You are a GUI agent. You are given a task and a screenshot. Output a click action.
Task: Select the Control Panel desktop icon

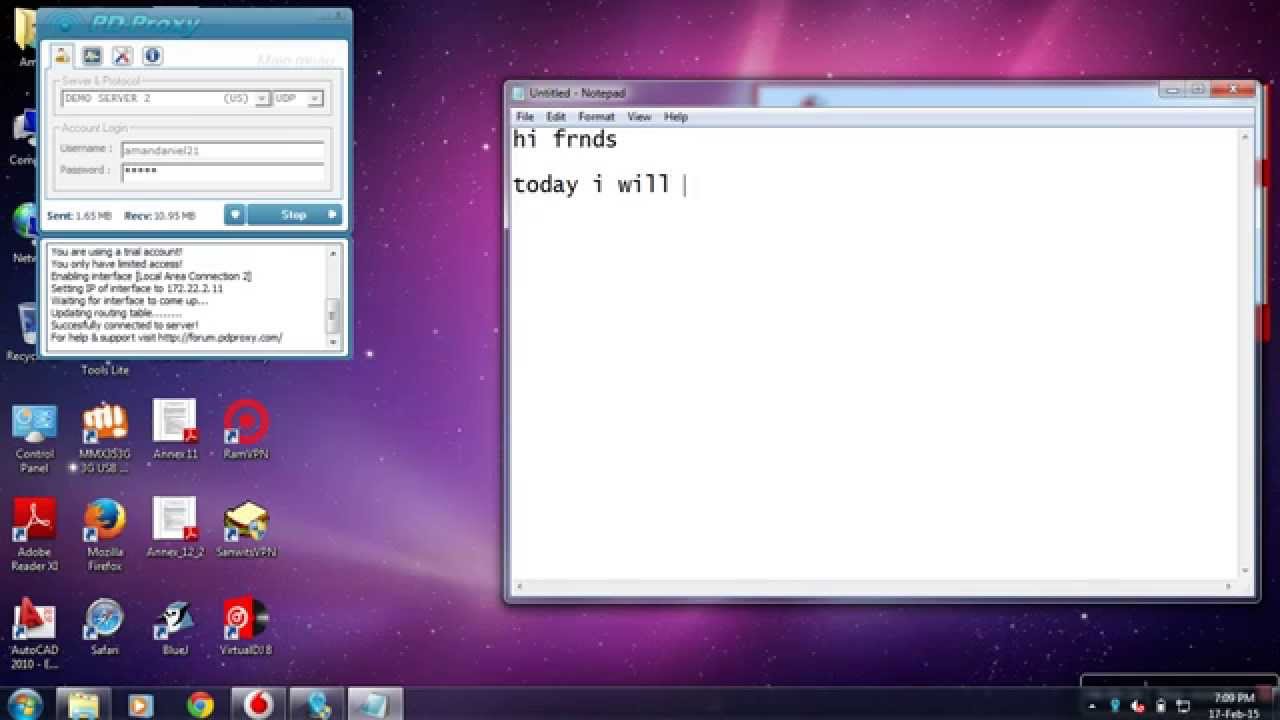coord(34,437)
